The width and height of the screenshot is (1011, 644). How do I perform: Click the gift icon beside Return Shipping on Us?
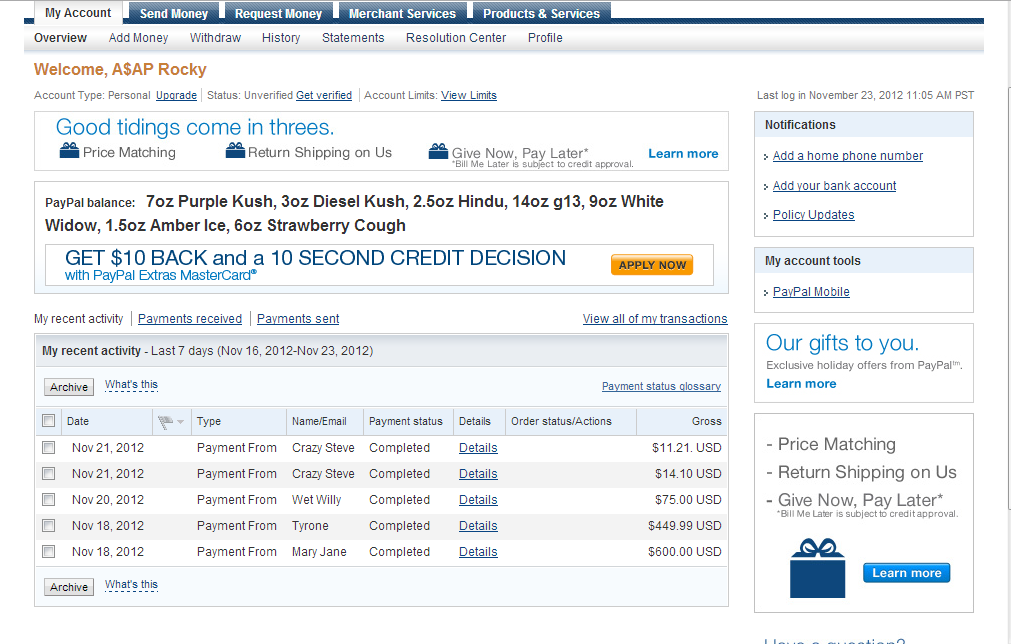[235, 150]
